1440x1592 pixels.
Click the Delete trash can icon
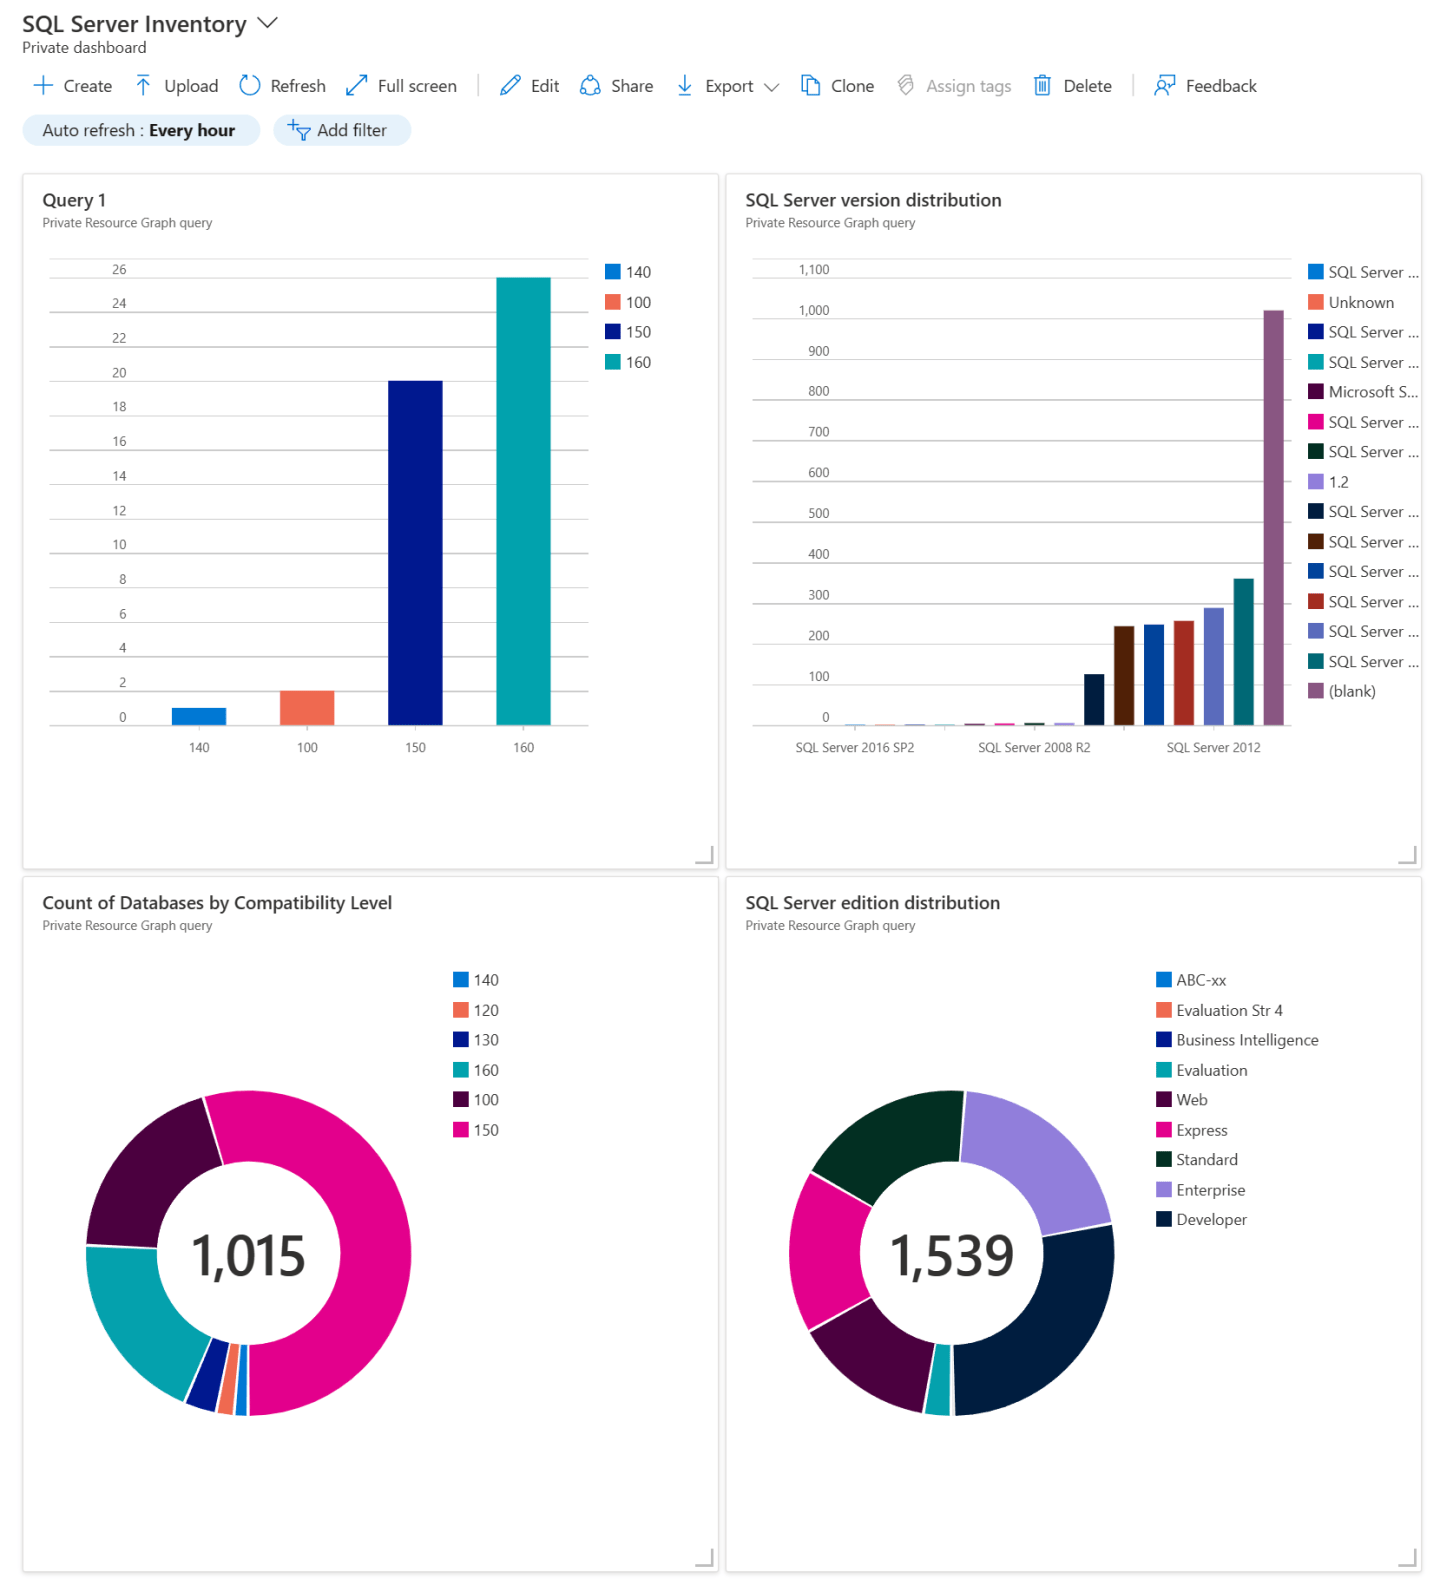pos(1042,86)
